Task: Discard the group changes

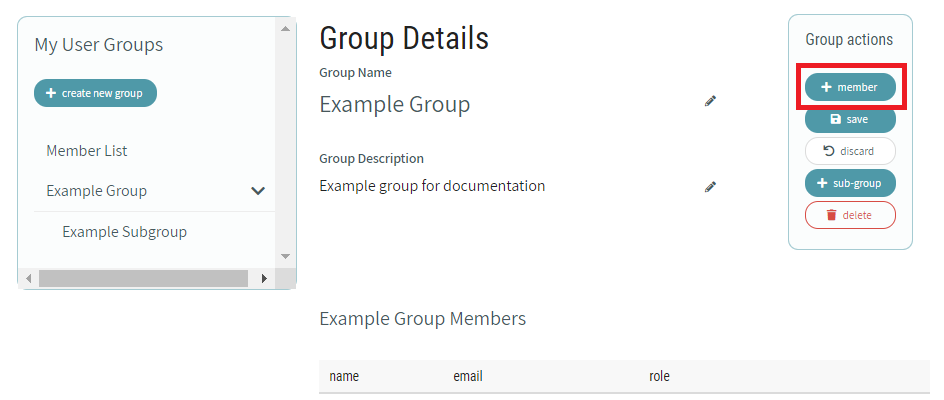Action: (850, 151)
